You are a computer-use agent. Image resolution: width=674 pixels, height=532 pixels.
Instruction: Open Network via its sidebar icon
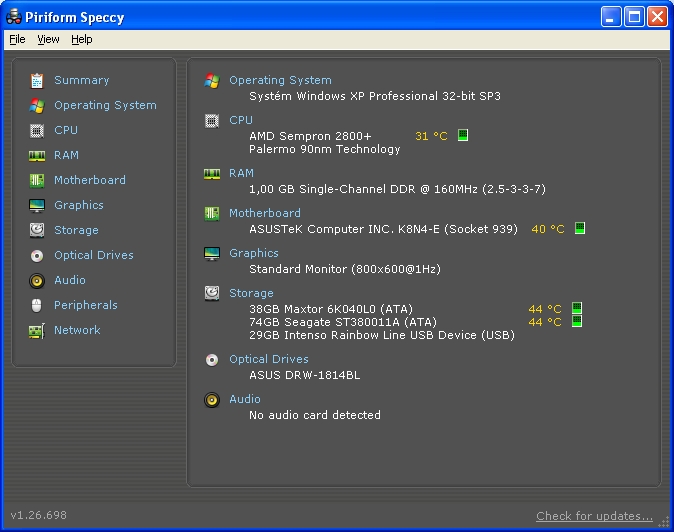coord(37,330)
